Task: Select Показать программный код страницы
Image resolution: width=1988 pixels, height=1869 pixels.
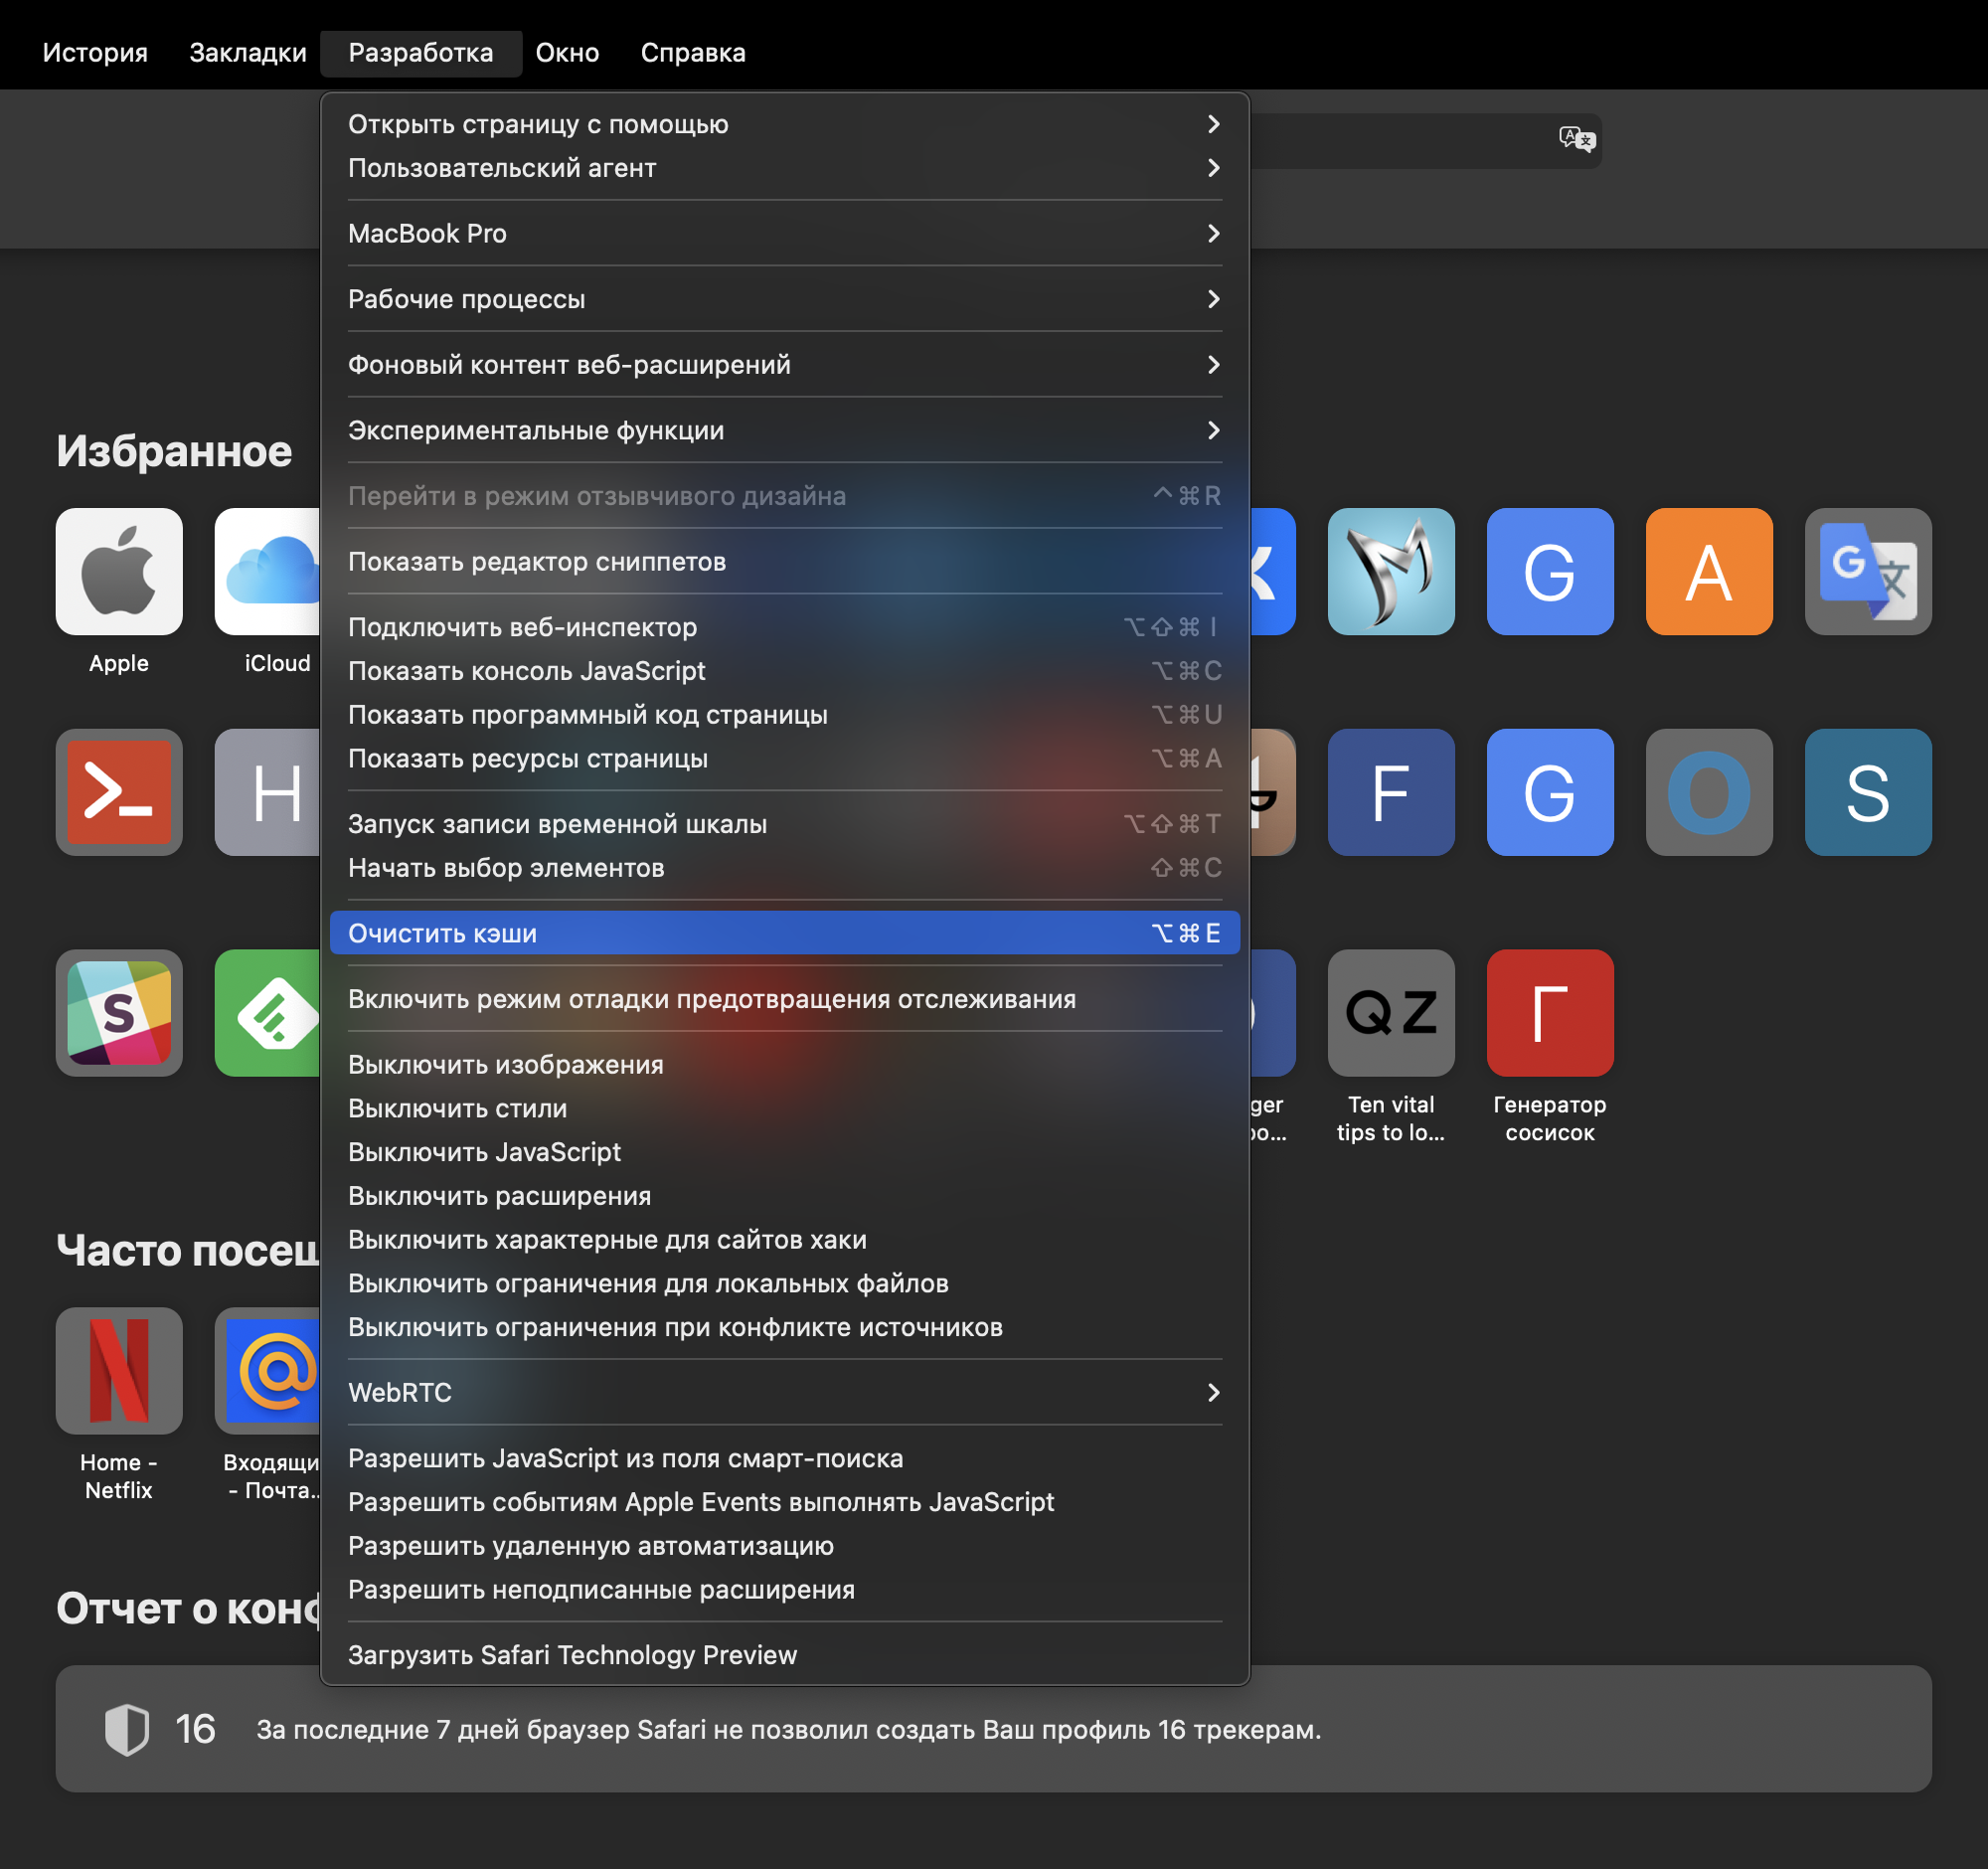Action: coord(785,716)
